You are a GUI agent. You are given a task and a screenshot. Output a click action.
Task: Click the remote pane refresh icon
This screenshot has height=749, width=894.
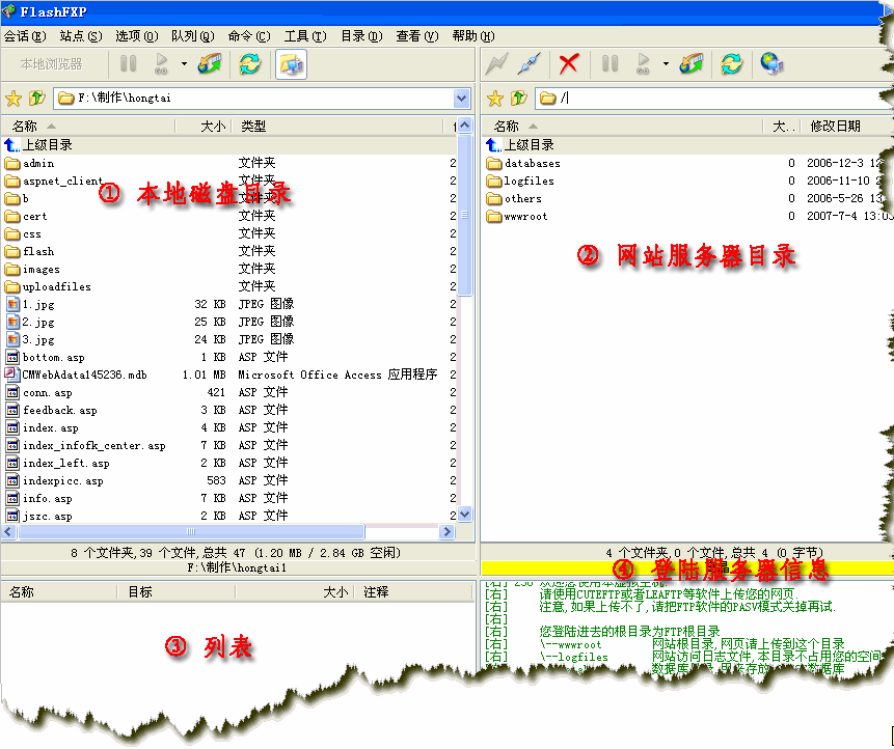[x=732, y=65]
